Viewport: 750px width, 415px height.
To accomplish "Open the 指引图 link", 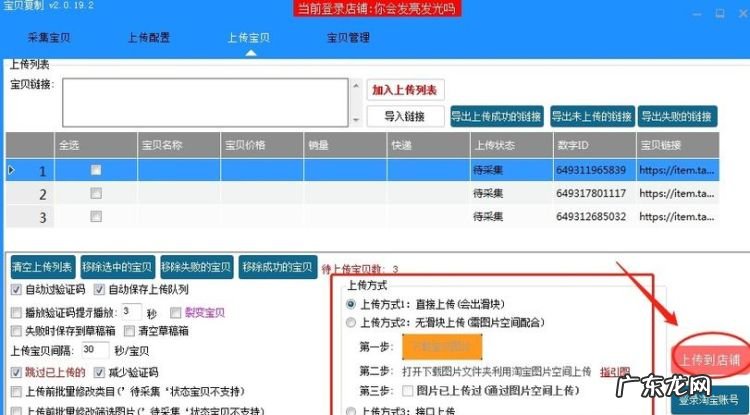I will (615, 370).
